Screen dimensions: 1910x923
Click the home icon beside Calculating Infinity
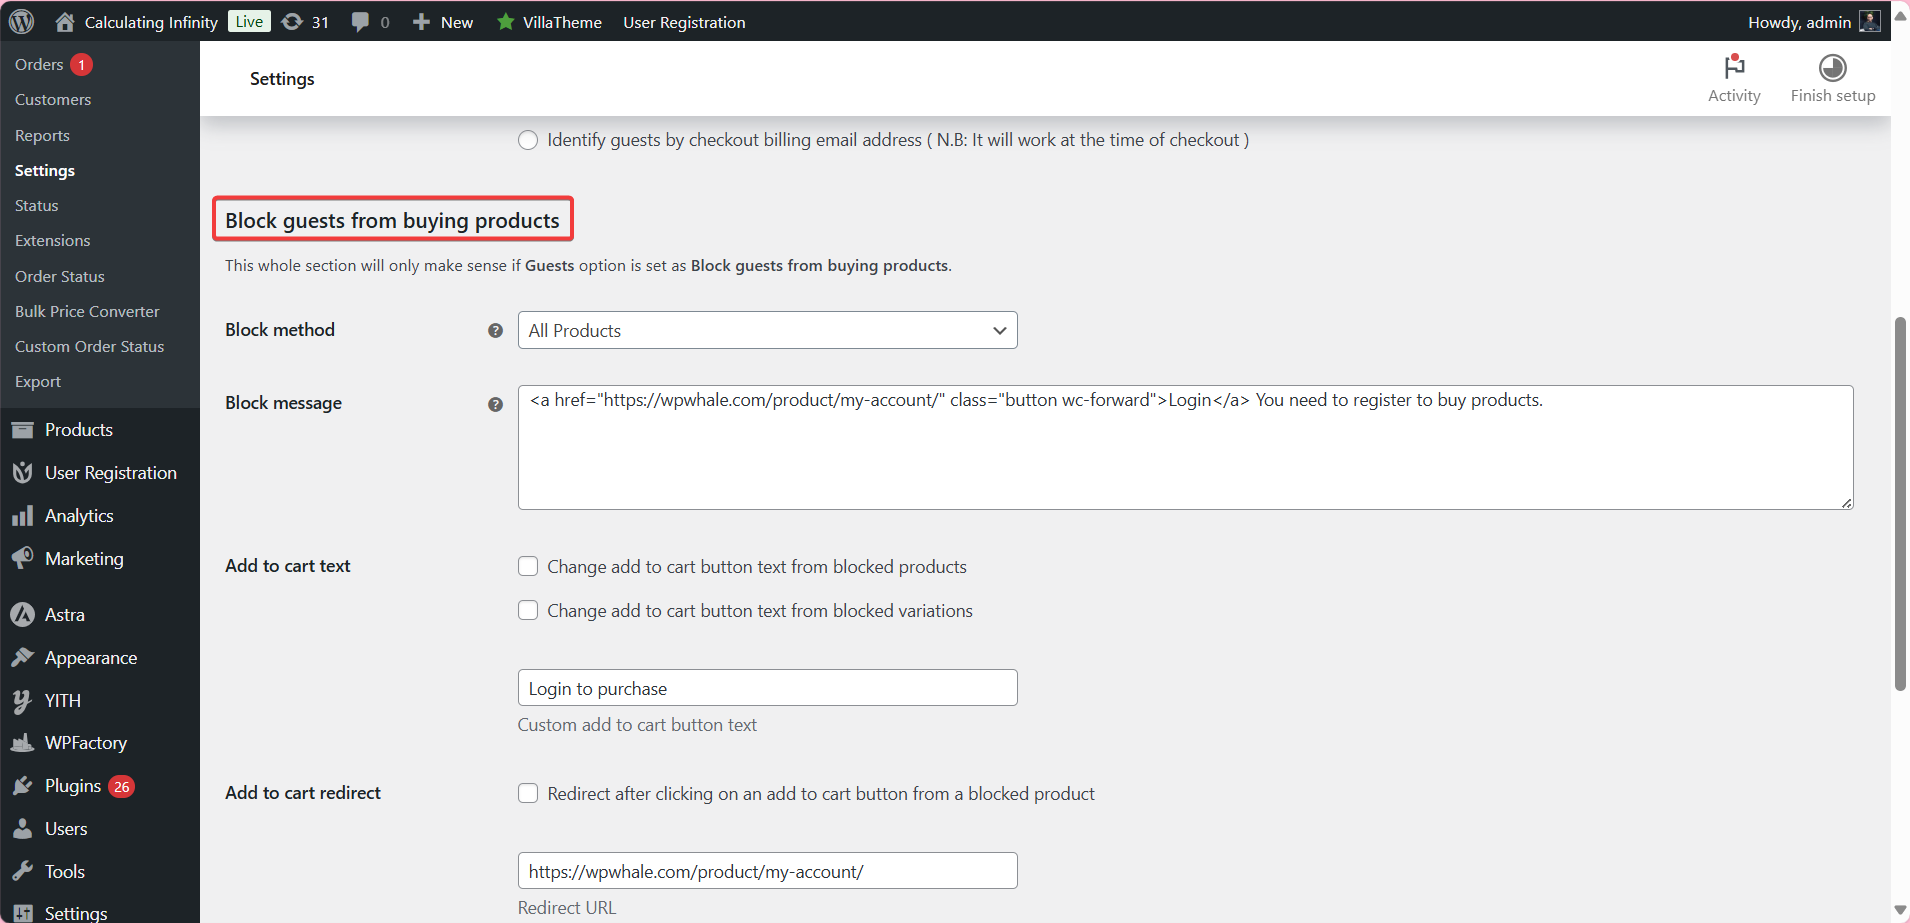click(x=65, y=21)
